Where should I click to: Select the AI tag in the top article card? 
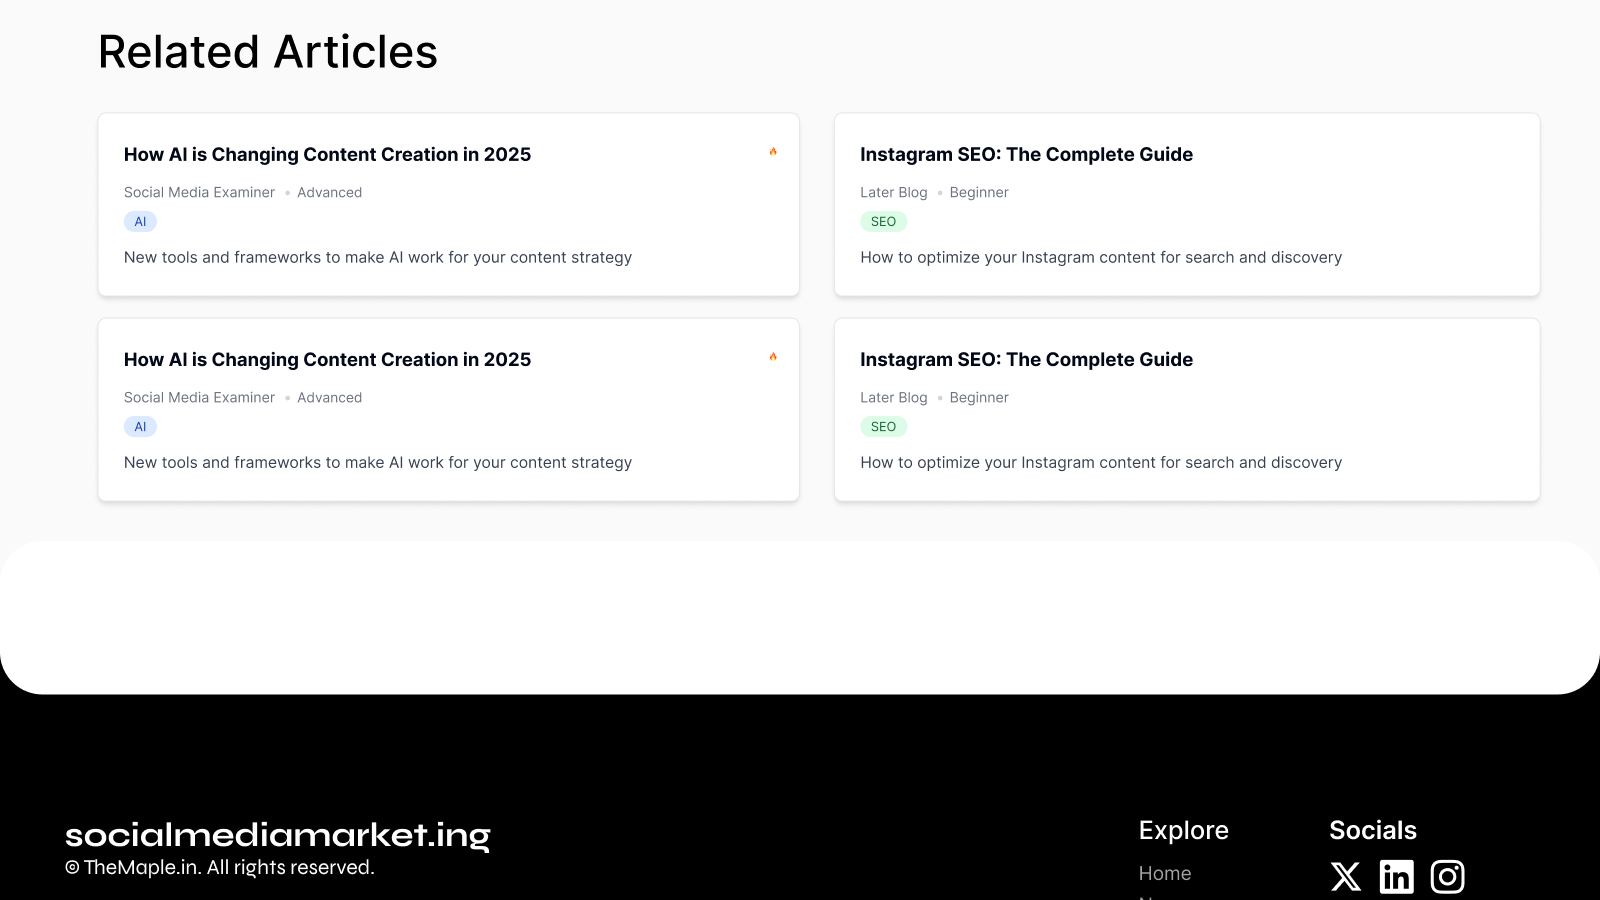(140, 222)
